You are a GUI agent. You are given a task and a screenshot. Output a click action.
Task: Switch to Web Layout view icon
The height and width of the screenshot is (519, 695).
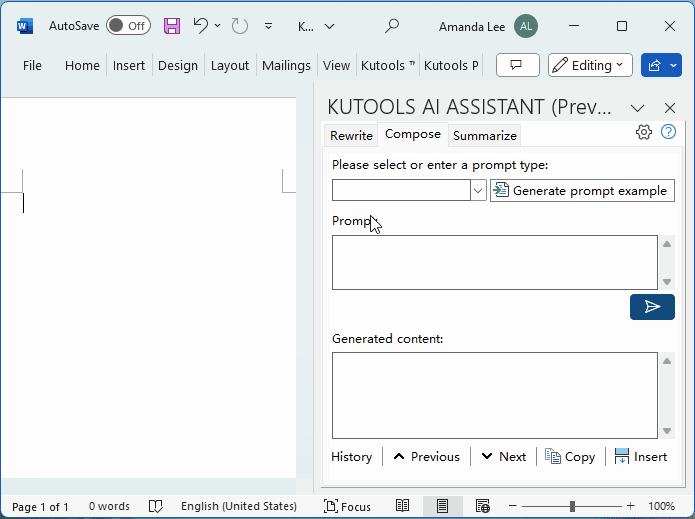coord(483,507)
